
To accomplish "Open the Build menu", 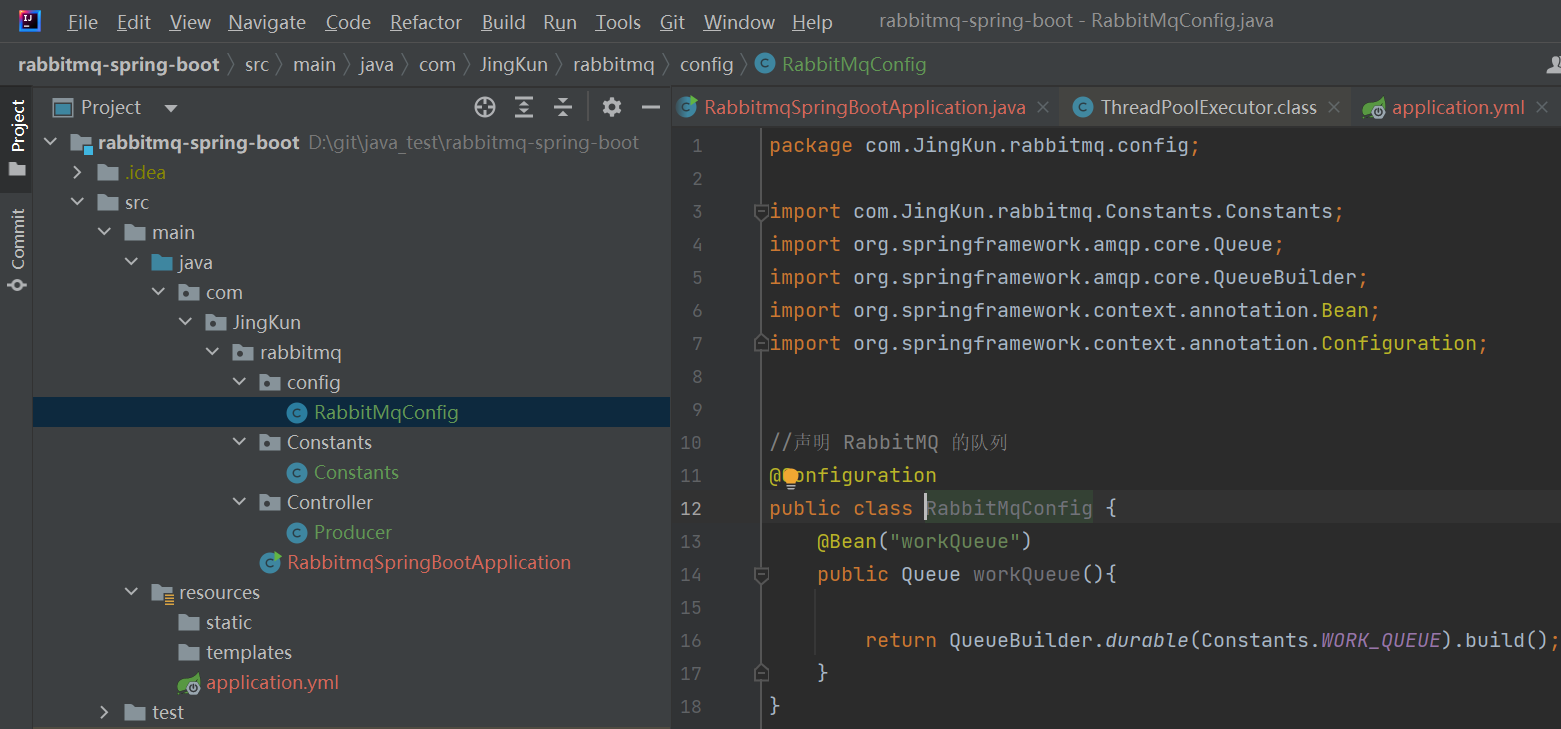I will coord(503,22).
